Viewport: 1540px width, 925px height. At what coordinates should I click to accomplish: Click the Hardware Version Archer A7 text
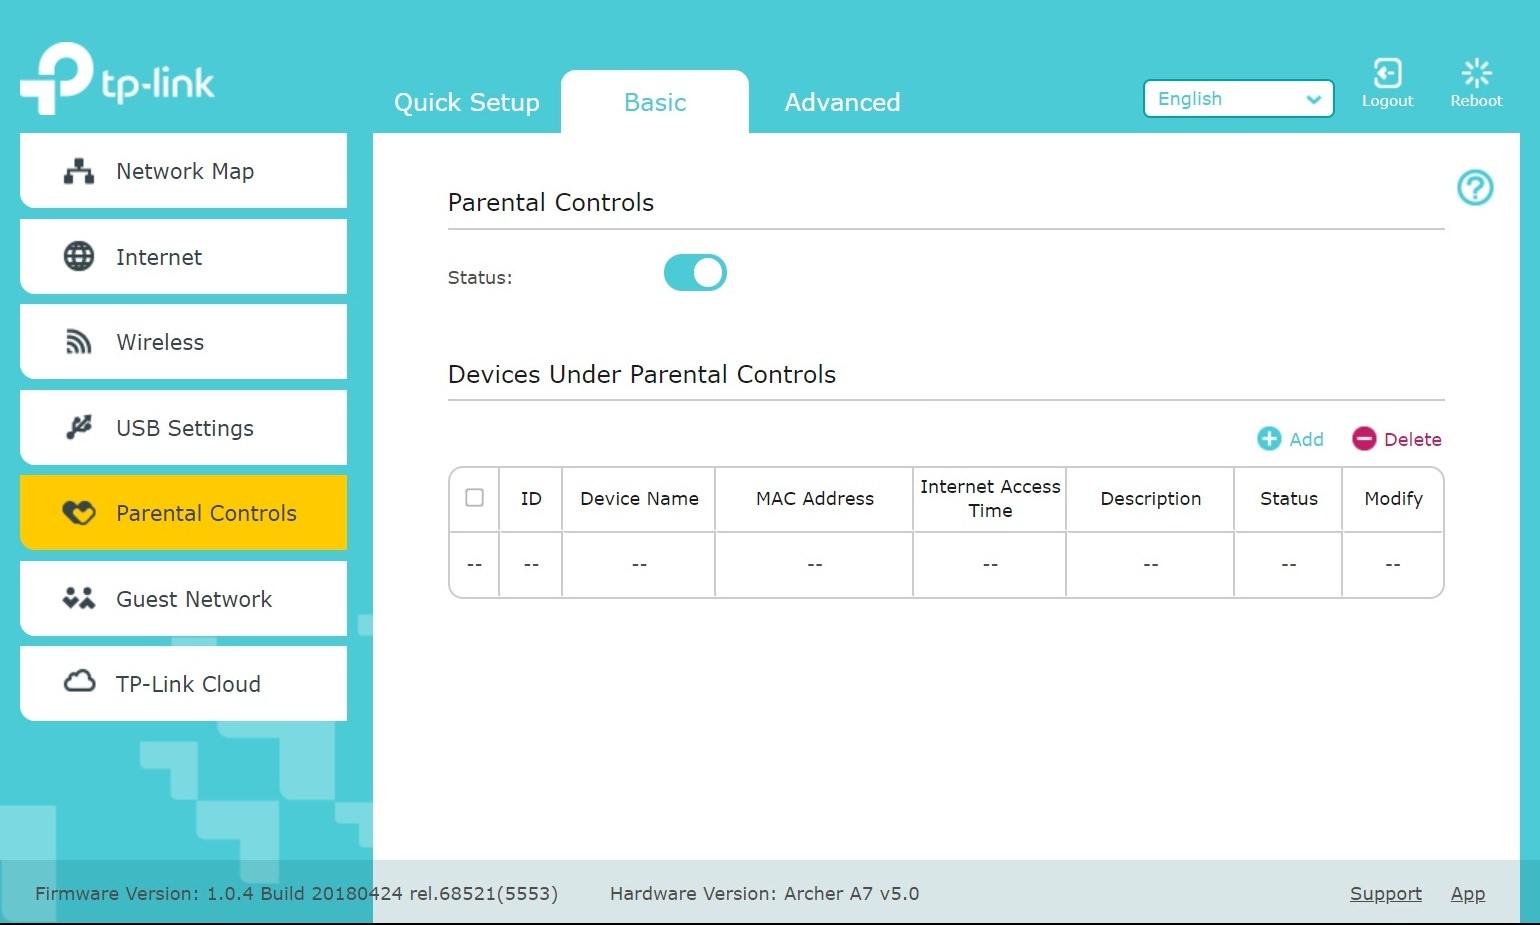(764, 893)
